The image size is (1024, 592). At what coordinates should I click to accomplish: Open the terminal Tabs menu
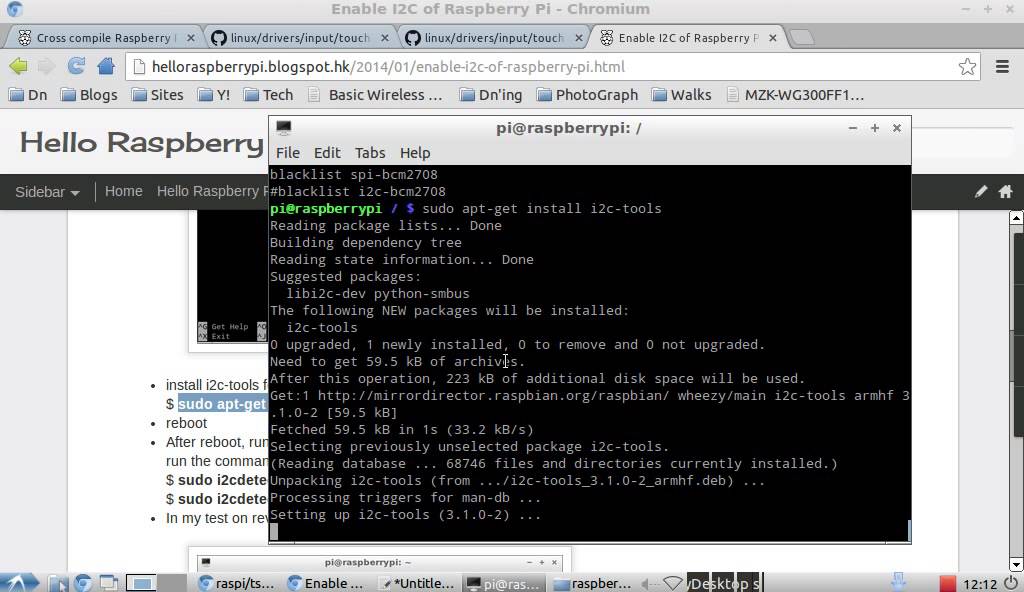tap(370, 153)
